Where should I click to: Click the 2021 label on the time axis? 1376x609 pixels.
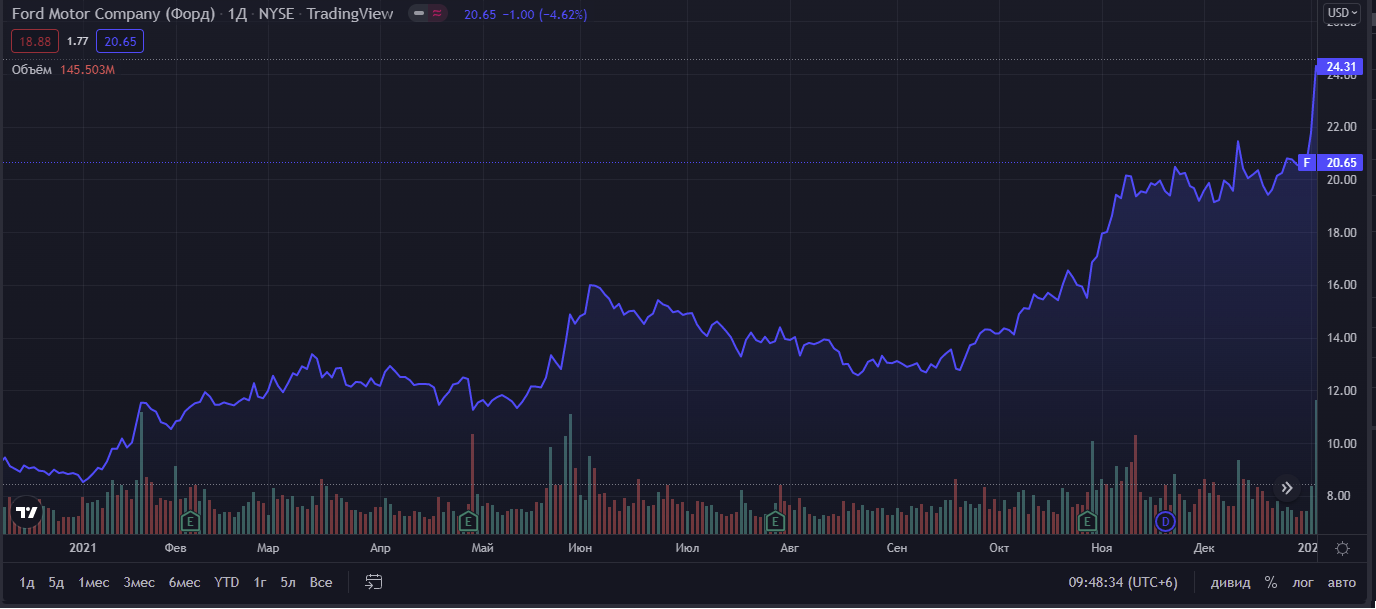[x=82, y=548]
